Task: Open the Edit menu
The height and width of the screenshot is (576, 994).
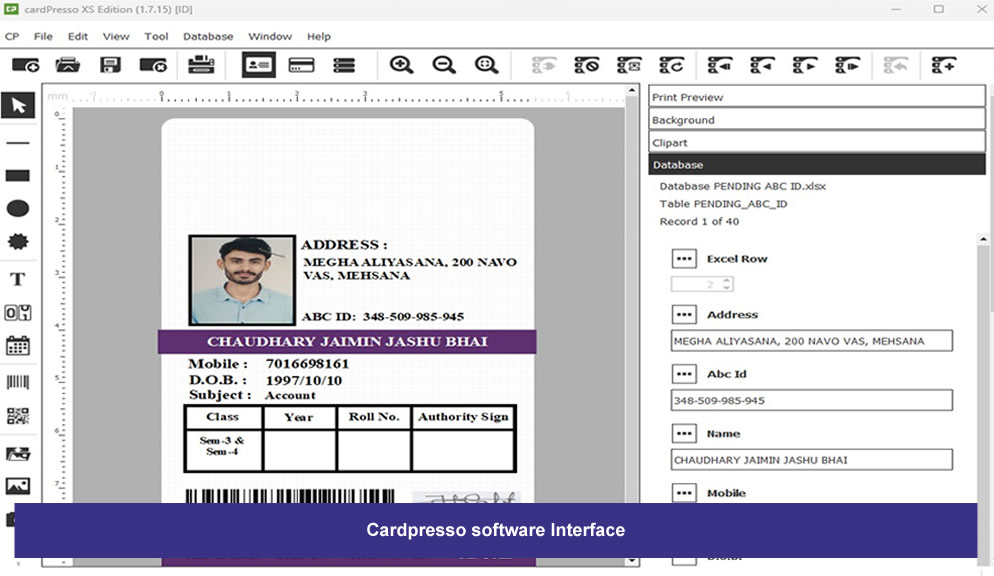Action: tap(78, 37)
